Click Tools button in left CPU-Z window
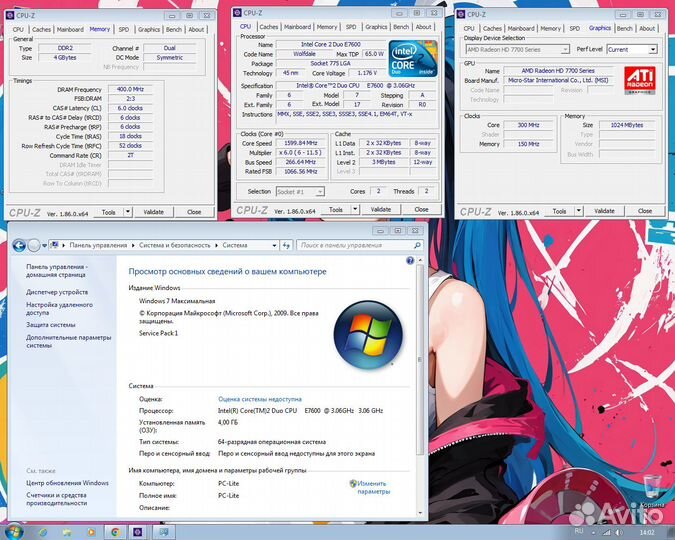This screenshot has width=675, height=540. (x=108, y=212)
